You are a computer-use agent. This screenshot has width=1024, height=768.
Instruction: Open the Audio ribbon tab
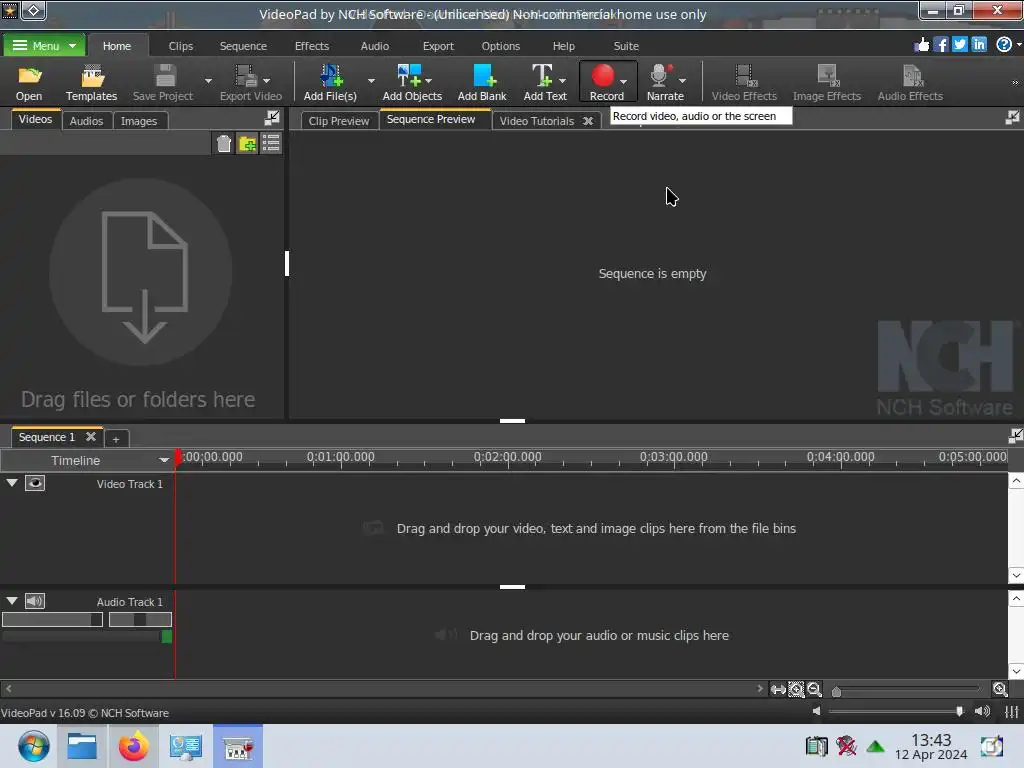pos(375,46)
